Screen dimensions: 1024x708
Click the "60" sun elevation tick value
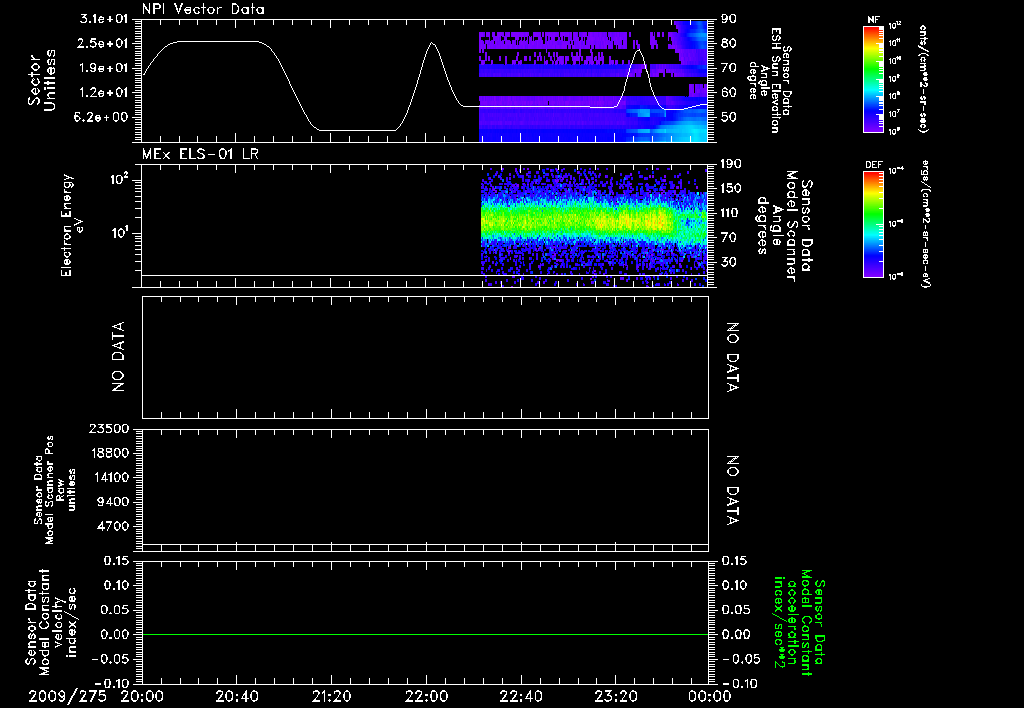(x=728, y=93)
